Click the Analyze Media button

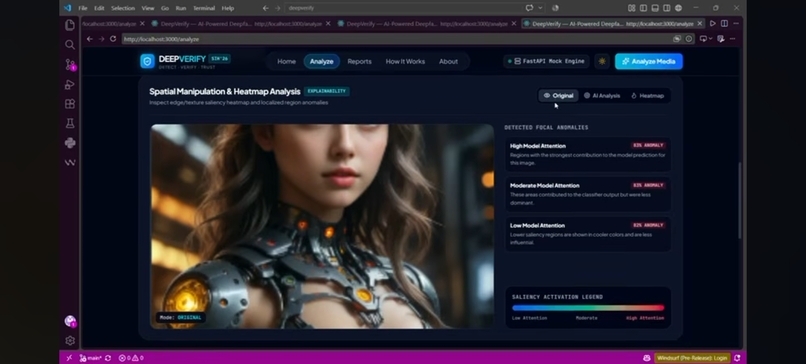(649, 61)
